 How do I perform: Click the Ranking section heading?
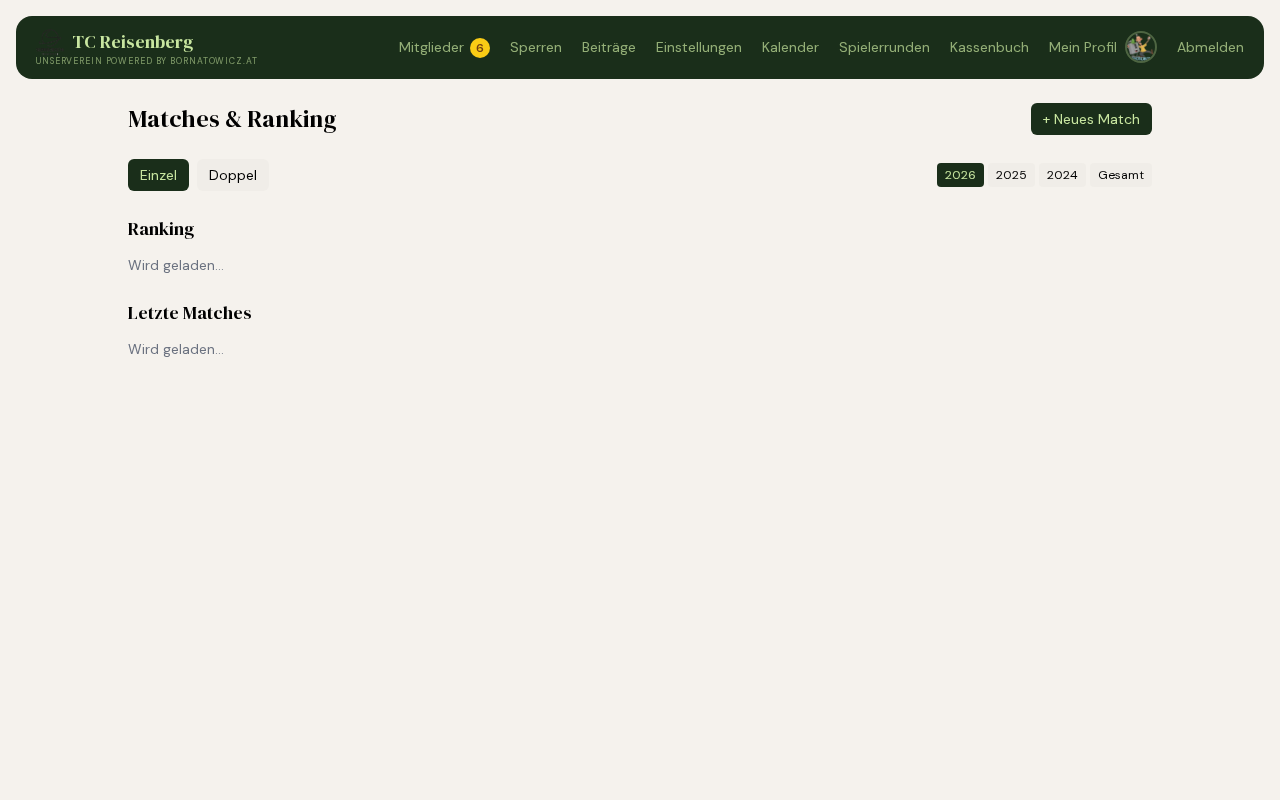[161, 229]
